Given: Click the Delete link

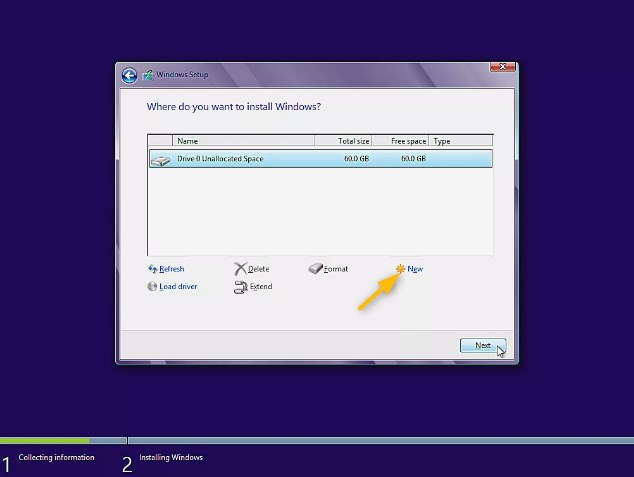Looking at the screenshot, I should [x=259, y=269].
